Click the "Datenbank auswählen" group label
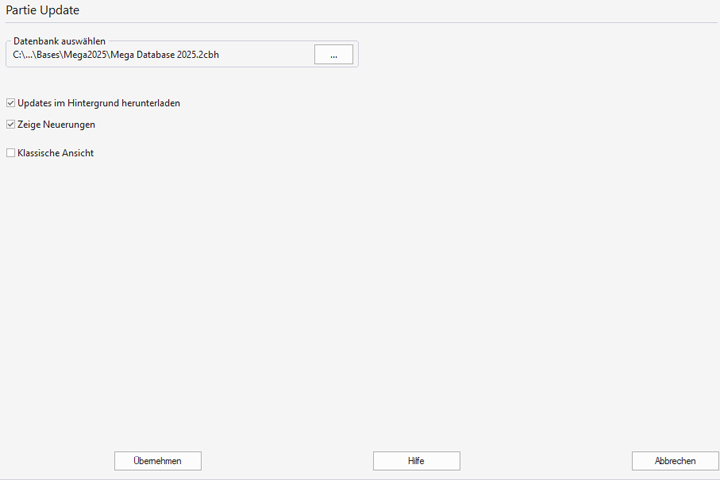 59,41
